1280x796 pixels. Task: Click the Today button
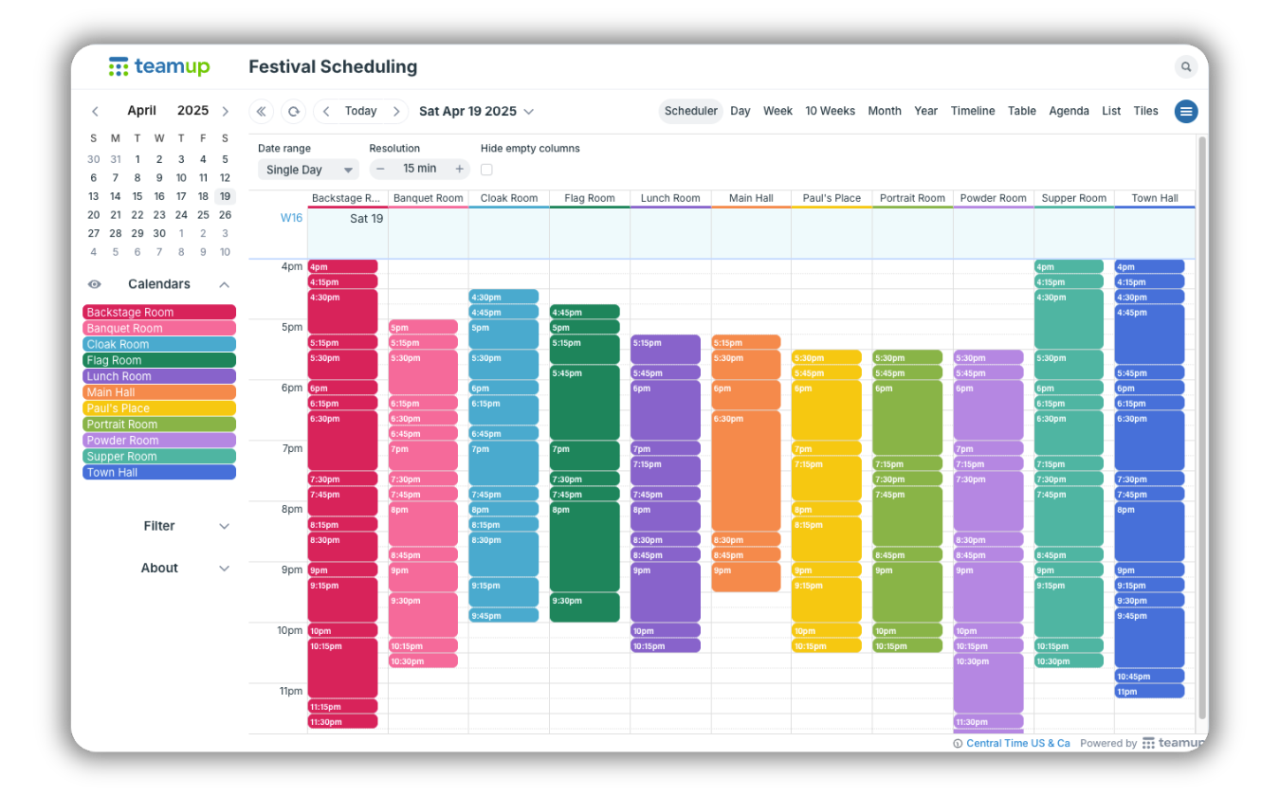click(x=361, y=111)
